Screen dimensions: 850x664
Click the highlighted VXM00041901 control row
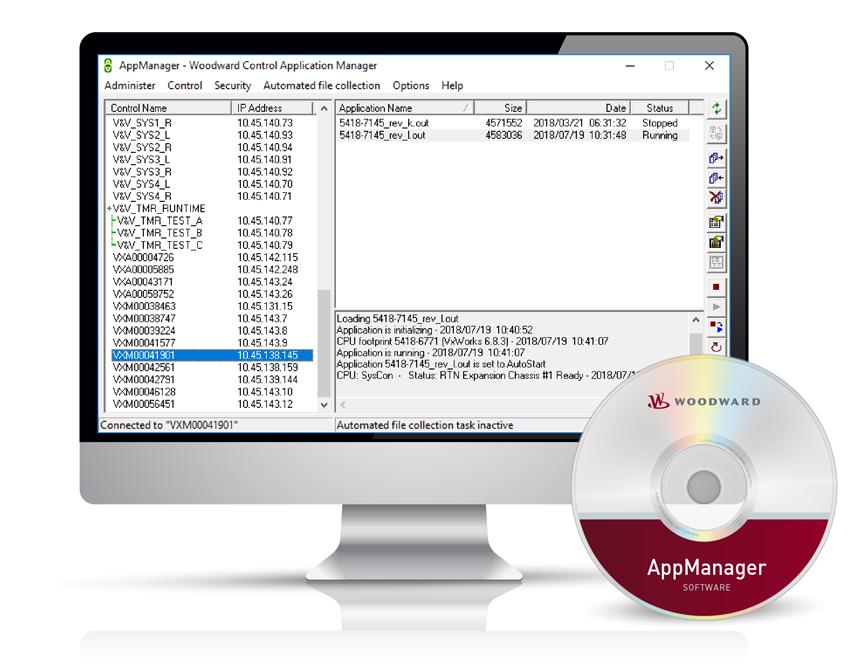coord(212,355)
